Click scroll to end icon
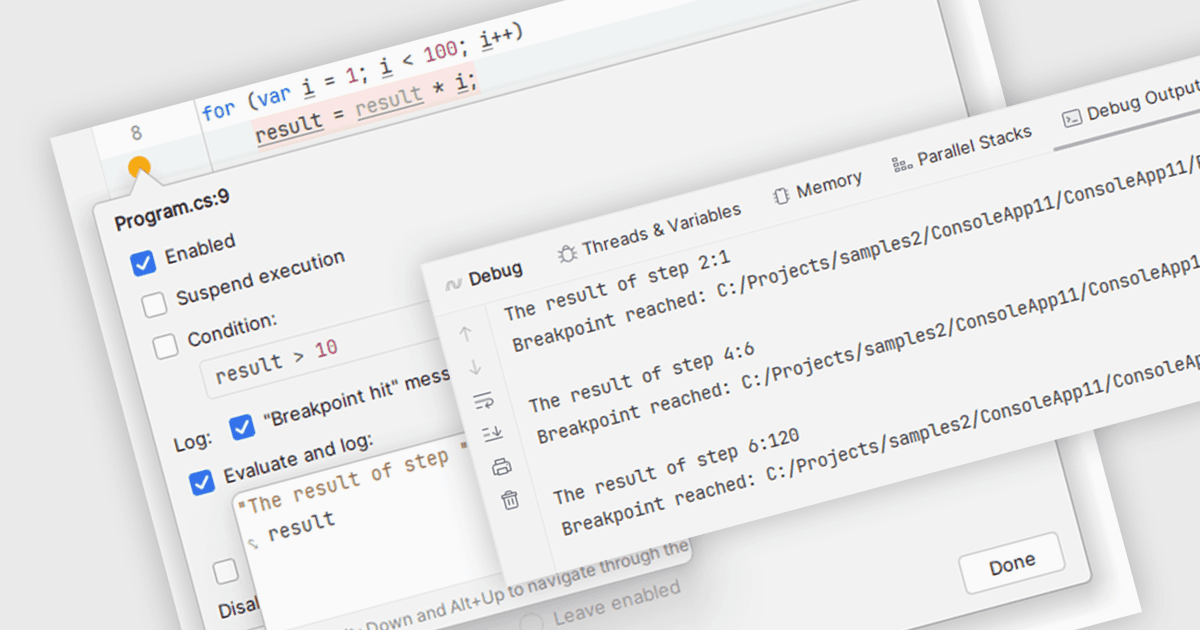The image size is (1200, 630). (x=492, y=433)
